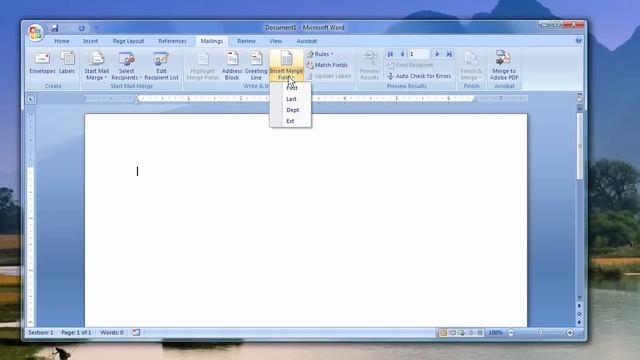Click inside the blank document page
Screen dimensions: 640x360
(x=306, y=220)
